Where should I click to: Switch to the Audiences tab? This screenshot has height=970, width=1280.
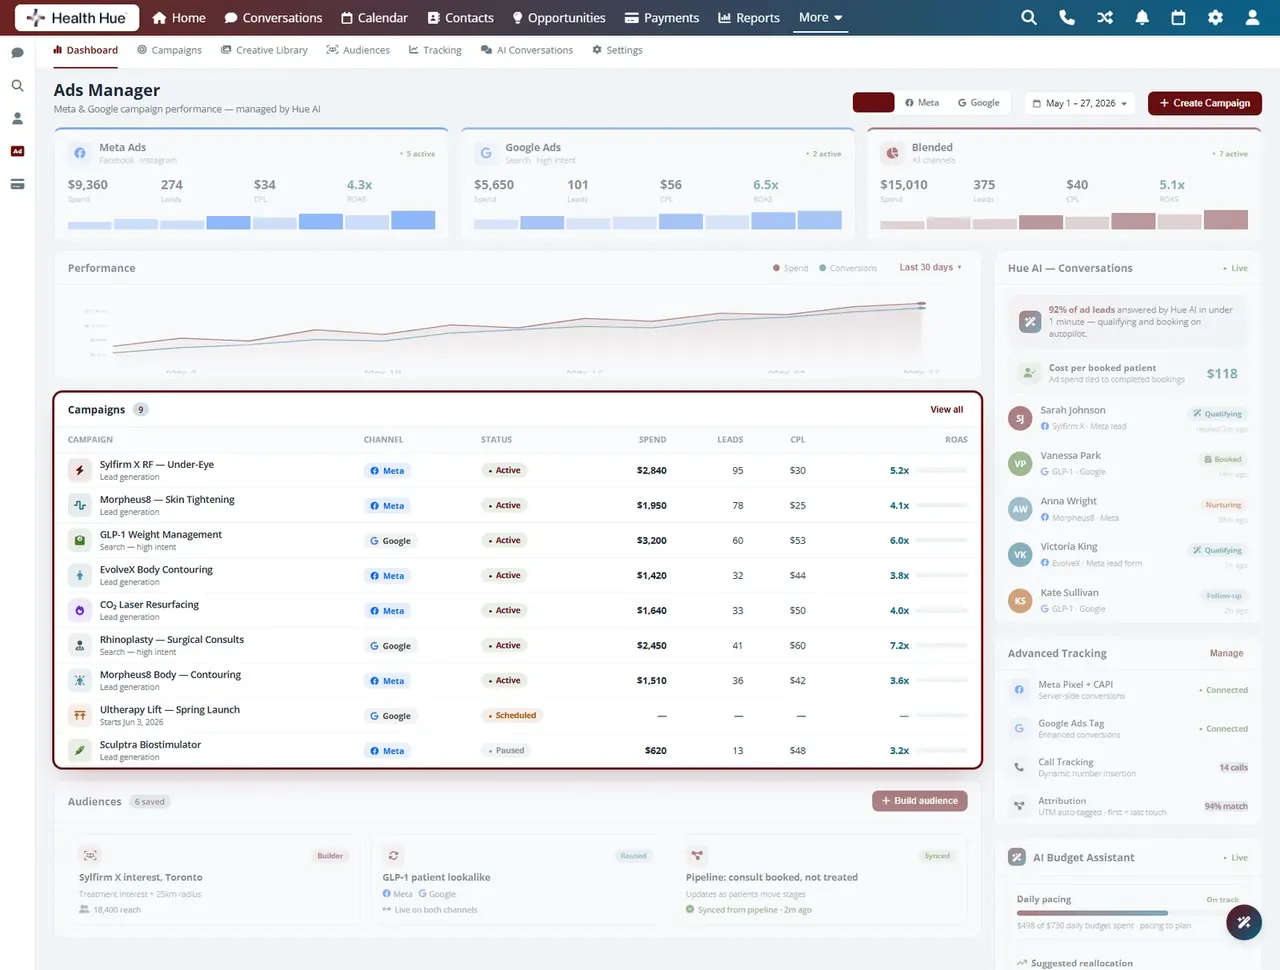[358, 50]
